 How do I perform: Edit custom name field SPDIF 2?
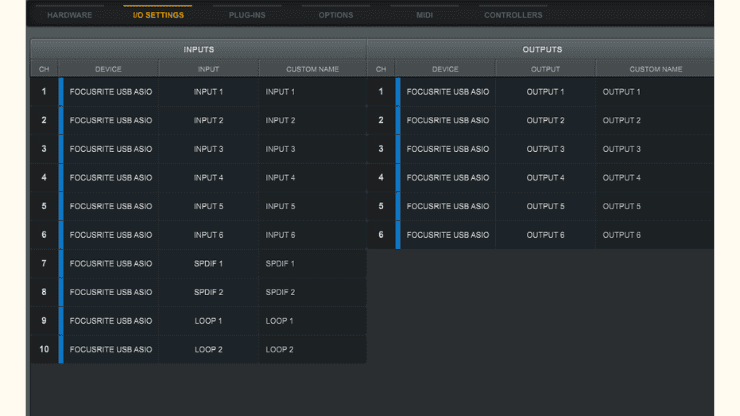coord(313,292)
